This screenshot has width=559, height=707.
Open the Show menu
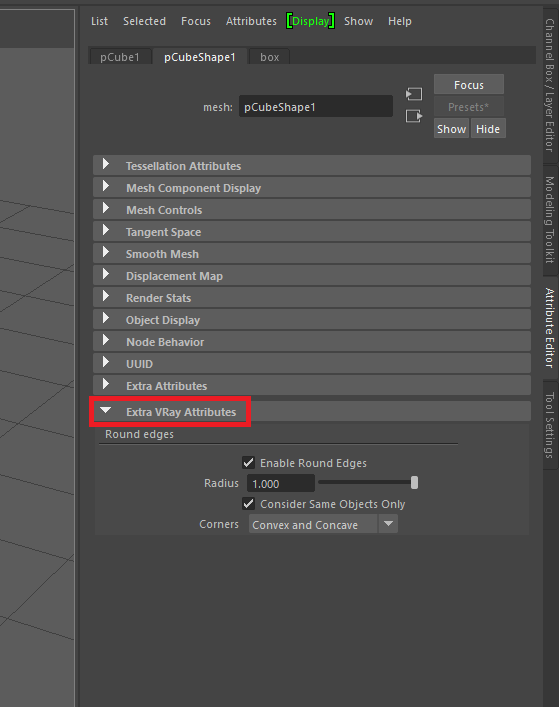358,21
